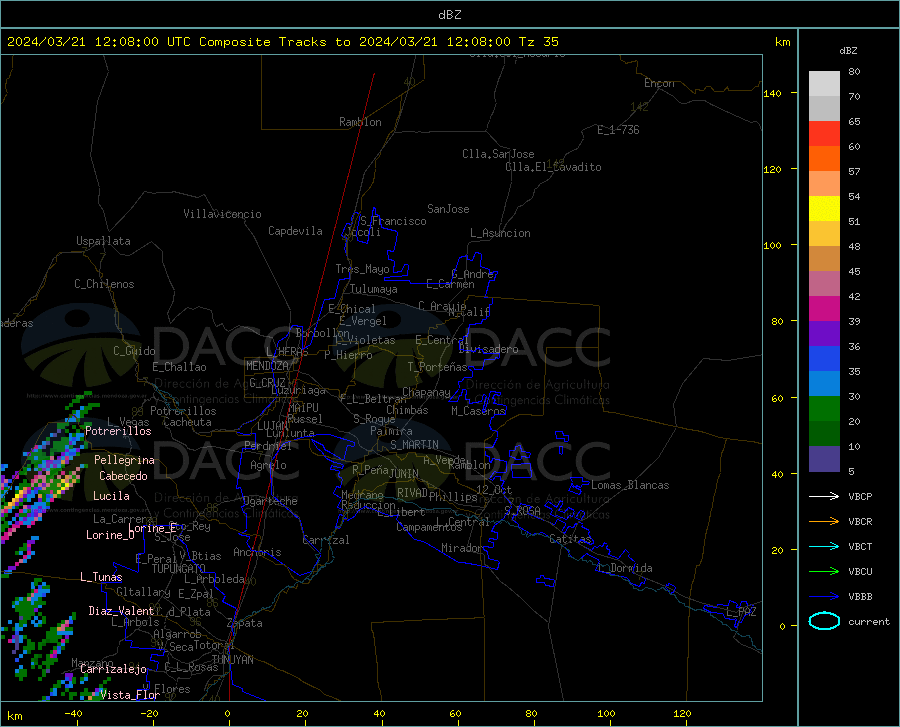The width and height of the screenshot is (900, 727).
Task: Click the 'Pellegrina' pink label
Action: tap(125, 460)
